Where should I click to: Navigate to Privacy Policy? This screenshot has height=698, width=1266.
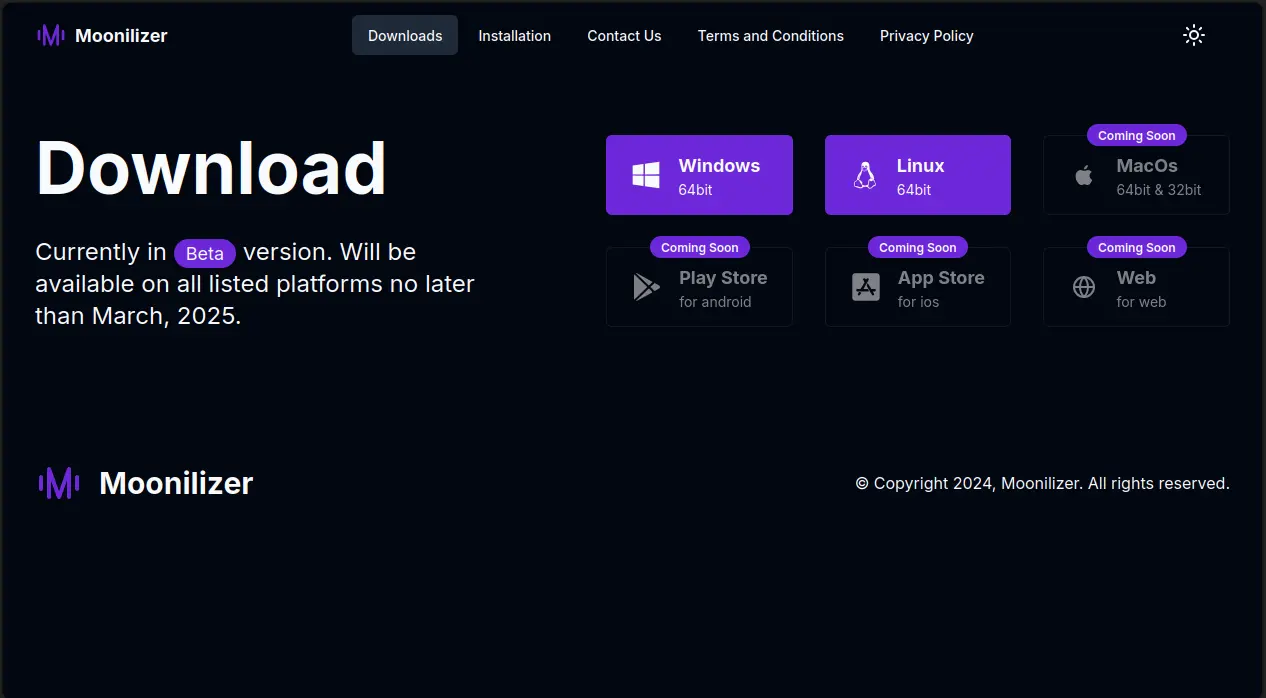(926, 36)
